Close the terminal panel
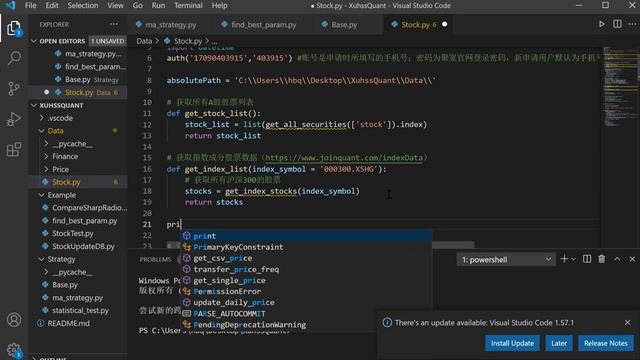Viewport: 640px width, 360px height. tap(632, 259)
